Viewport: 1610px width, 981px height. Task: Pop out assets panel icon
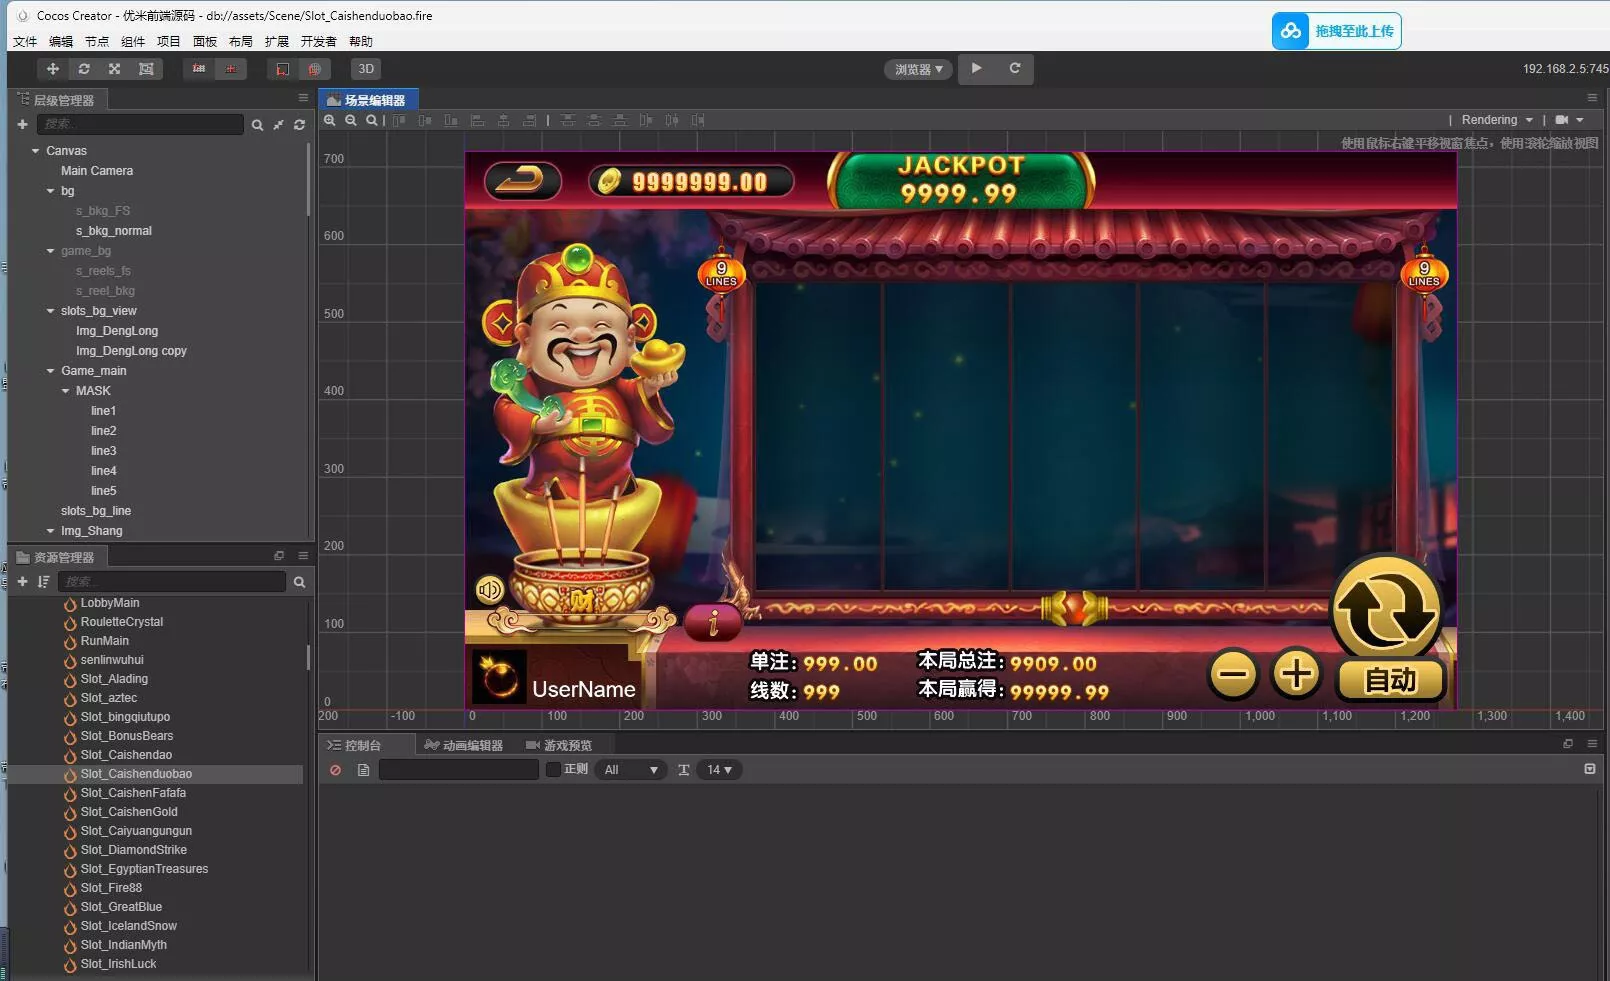(x=279, y=555)
